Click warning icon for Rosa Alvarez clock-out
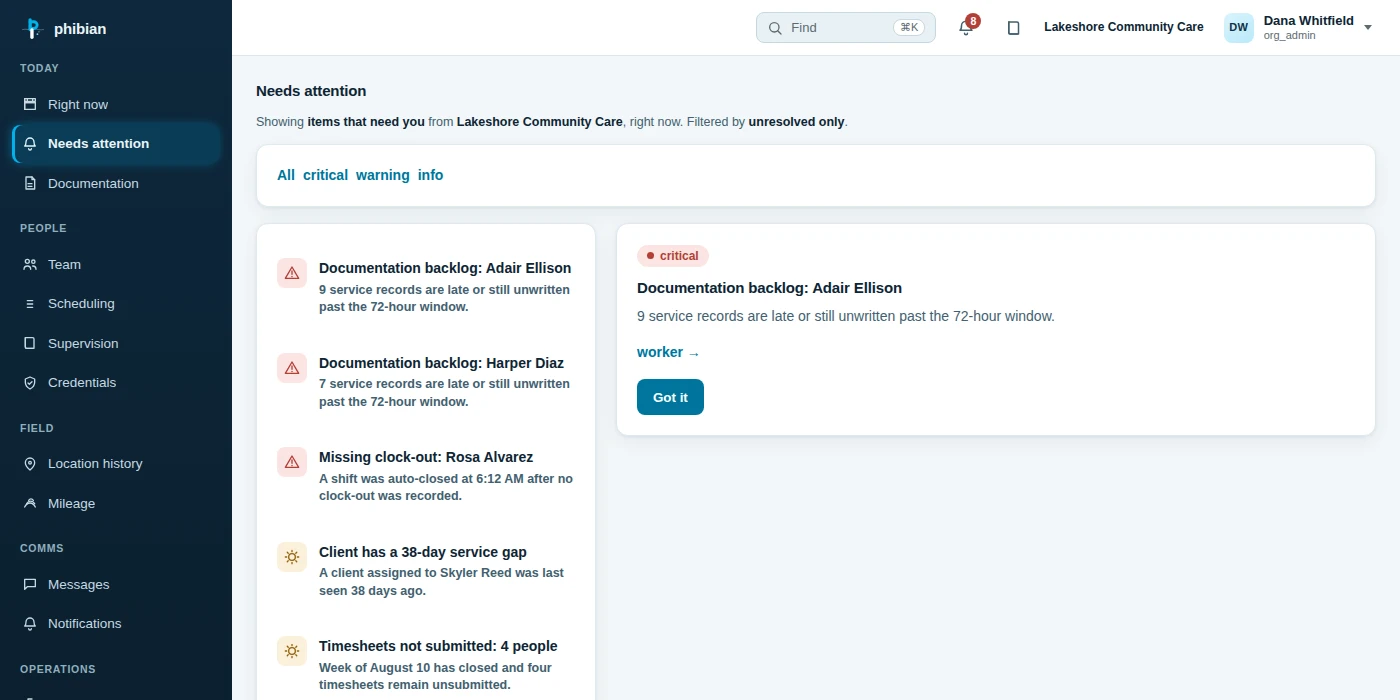 pyautogui.click(x=292, y=462)
